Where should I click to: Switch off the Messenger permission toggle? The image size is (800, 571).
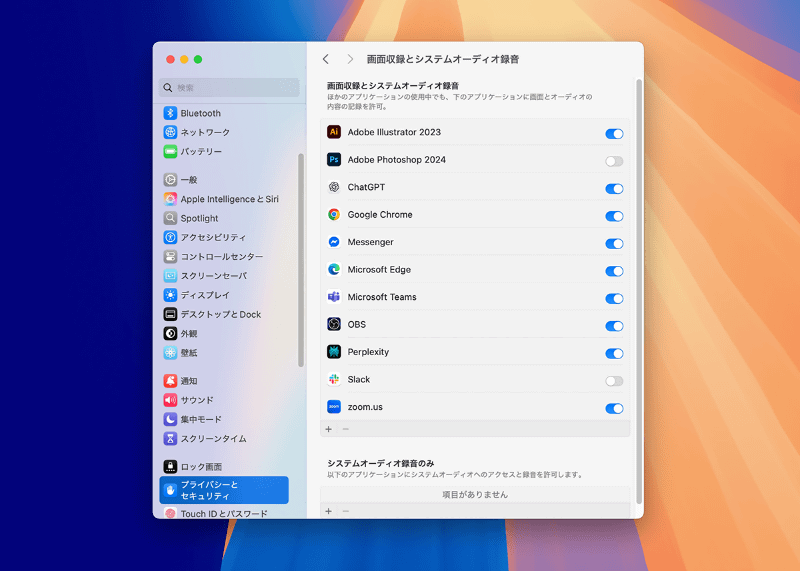pyautogui.click(x=614, y=244)
